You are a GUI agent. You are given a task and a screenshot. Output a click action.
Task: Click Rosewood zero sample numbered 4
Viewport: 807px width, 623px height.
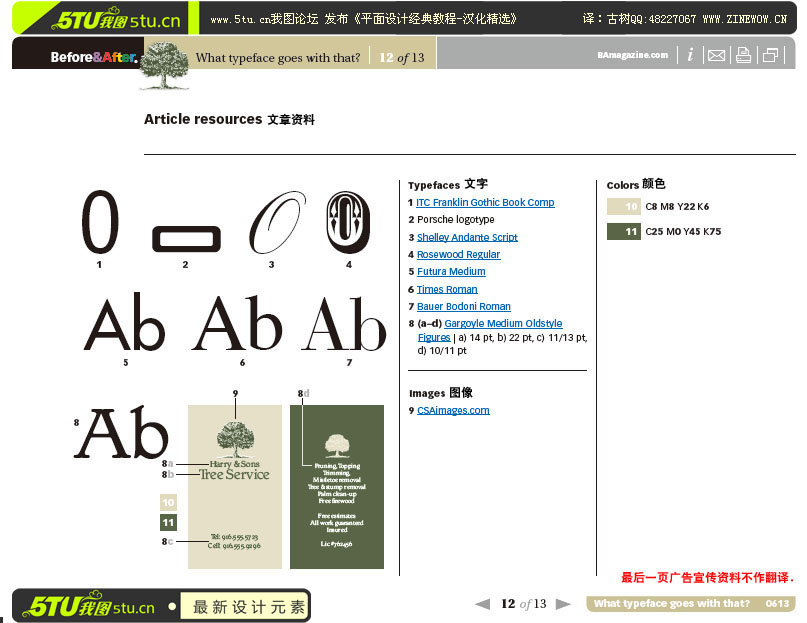coord(348,222)
